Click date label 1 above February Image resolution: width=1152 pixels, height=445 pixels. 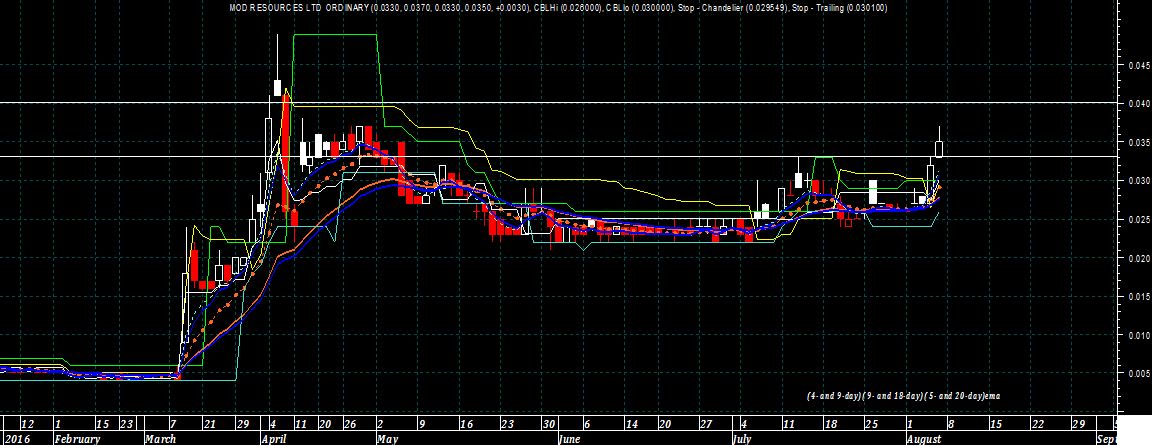(x=58, y=424)
